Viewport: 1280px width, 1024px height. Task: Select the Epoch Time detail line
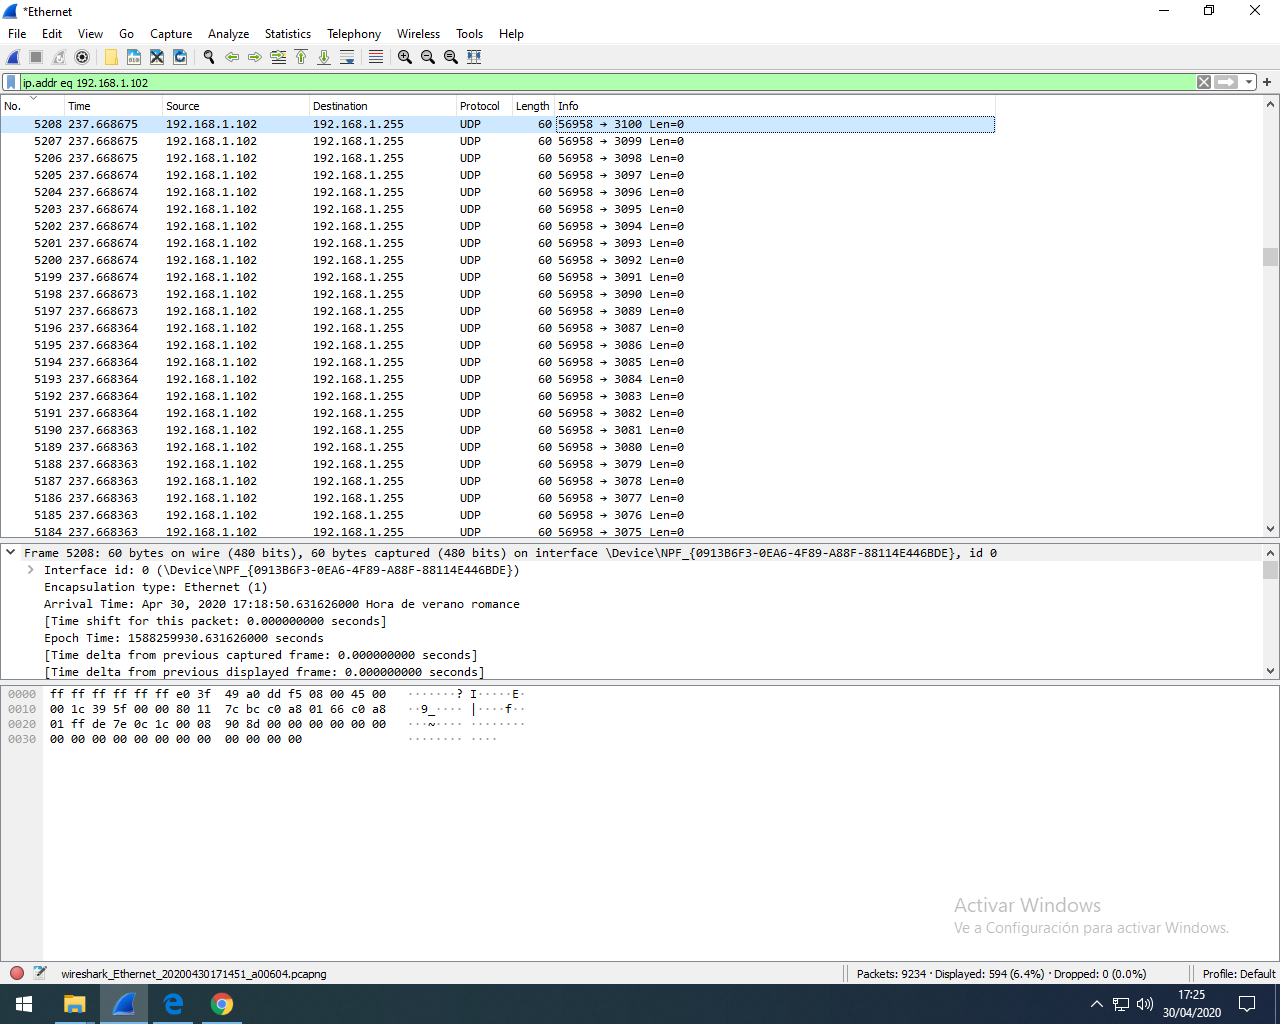tap(184, 638)
